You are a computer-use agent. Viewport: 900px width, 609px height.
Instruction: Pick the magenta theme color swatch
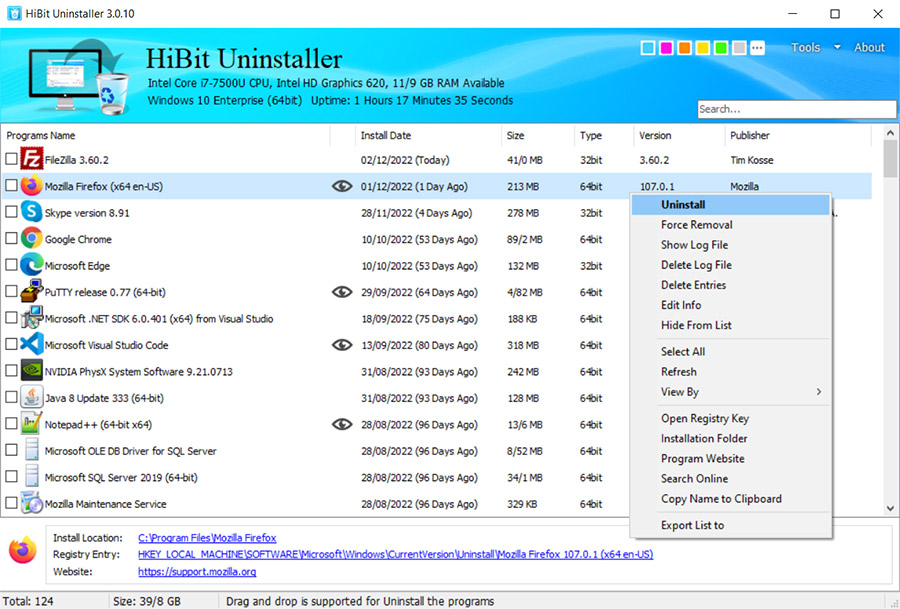tap(664, 47)
